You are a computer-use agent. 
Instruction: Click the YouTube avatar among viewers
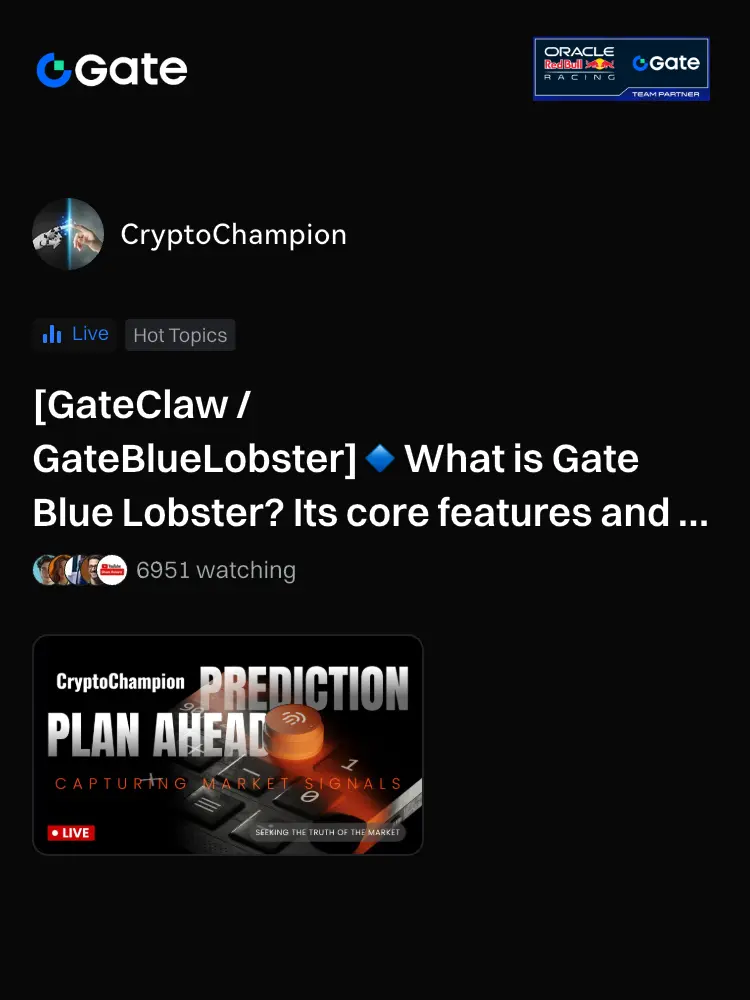[112, 570]
